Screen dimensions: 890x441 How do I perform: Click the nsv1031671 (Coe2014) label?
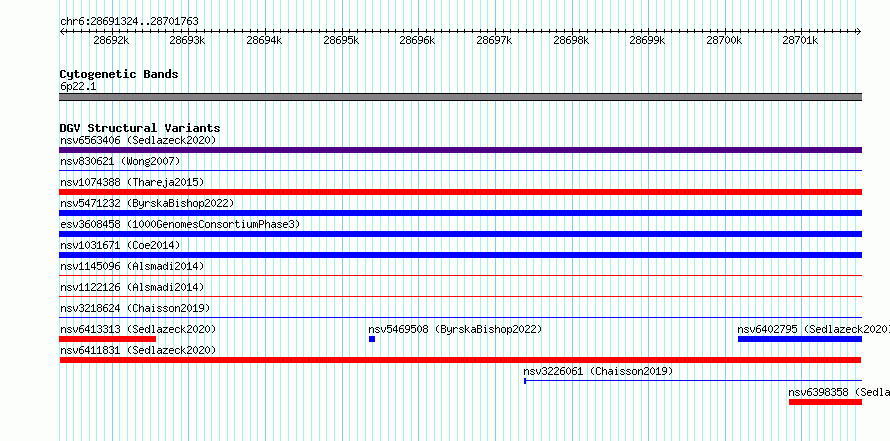coord(120,245)
